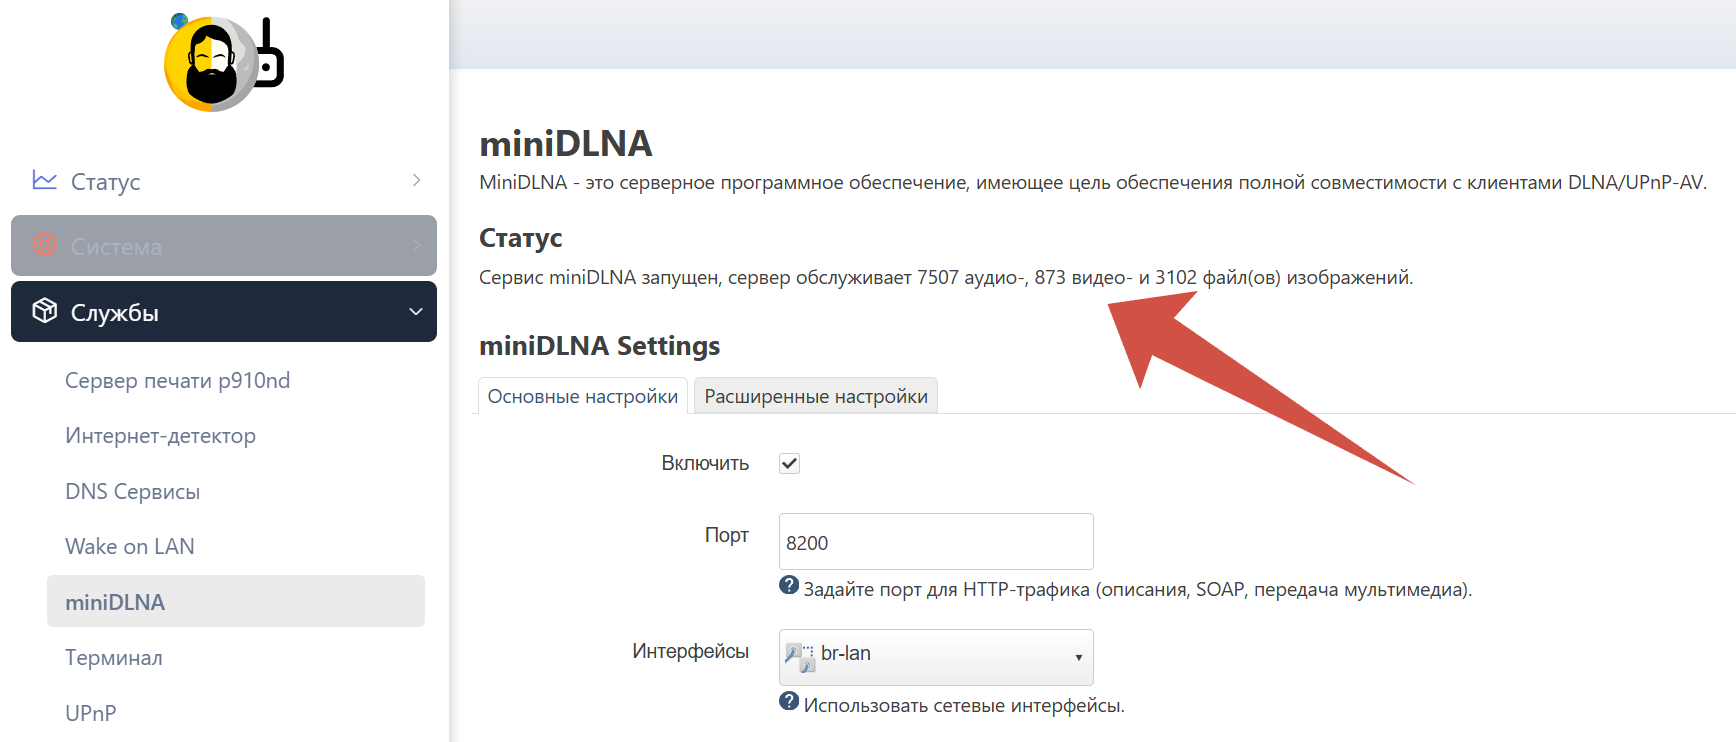Click the Система gear icon
1736x742 pixels.
coord(45,245)
